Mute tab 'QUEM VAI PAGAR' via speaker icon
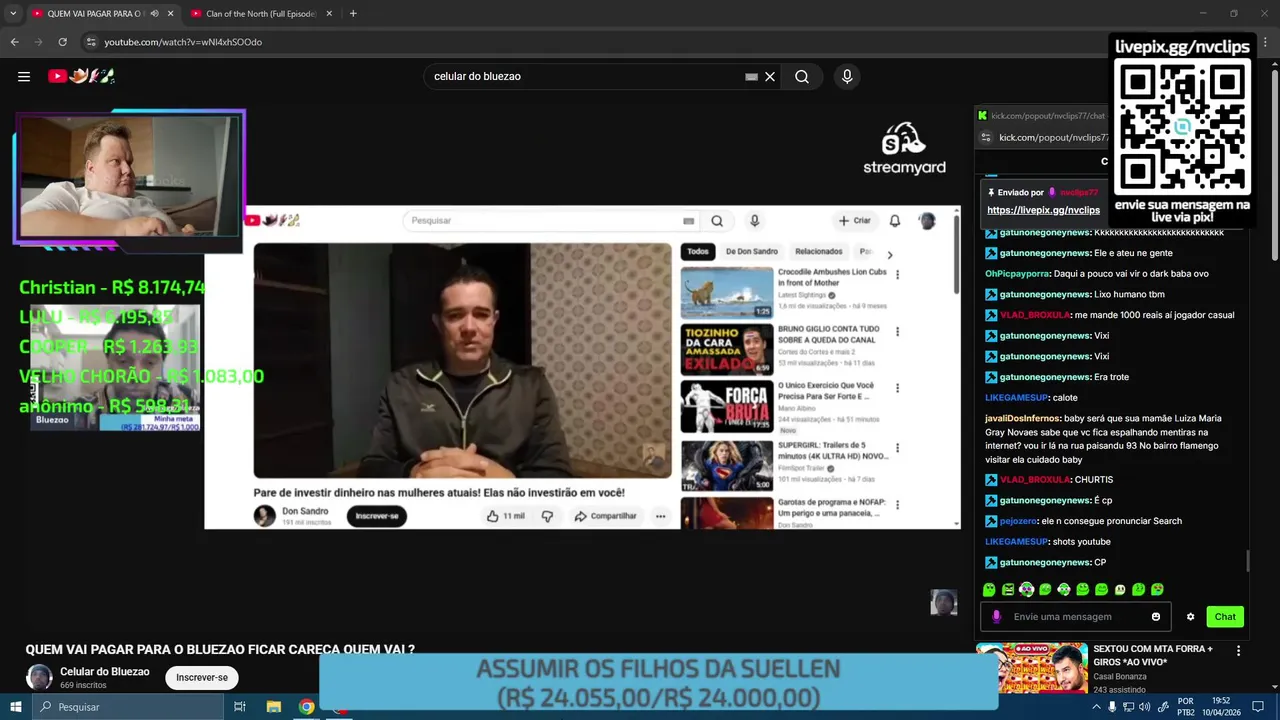The image size is (1280, 720). click(x=154, y=14)
